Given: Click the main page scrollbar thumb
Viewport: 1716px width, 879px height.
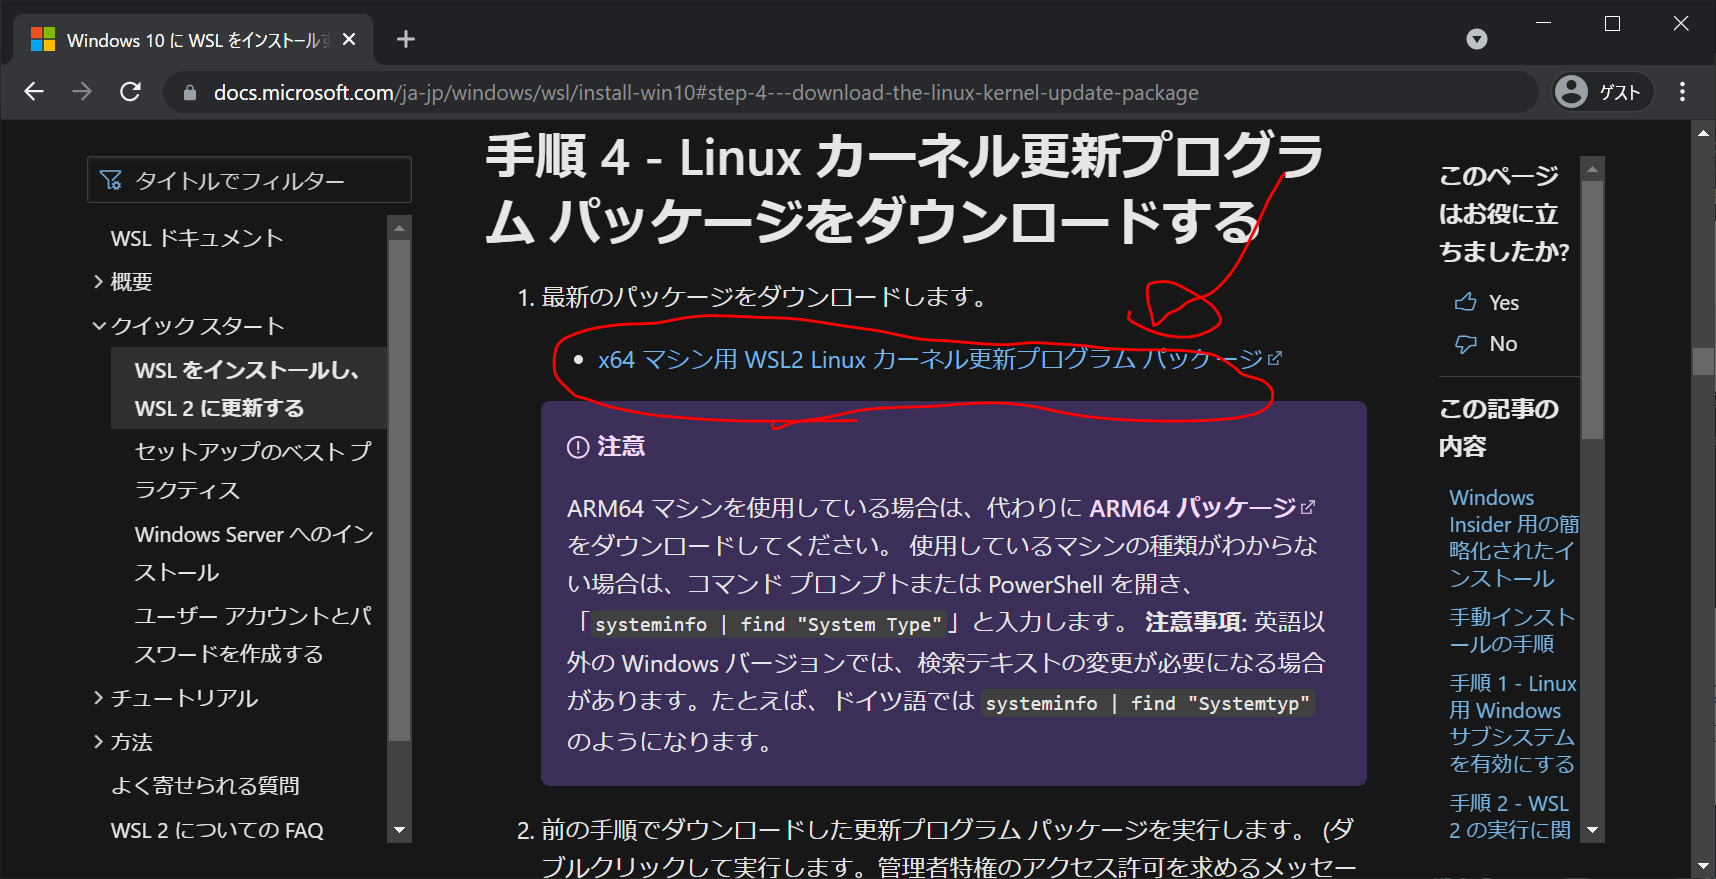Looking at the screenshot, I should click(1704, 361).
